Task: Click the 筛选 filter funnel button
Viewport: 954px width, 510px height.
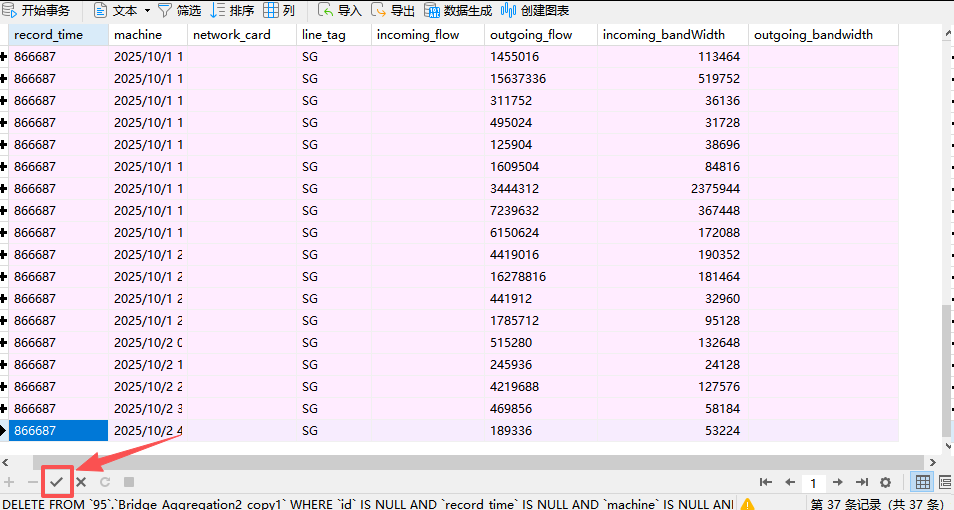Action: [x=179, y=10]
